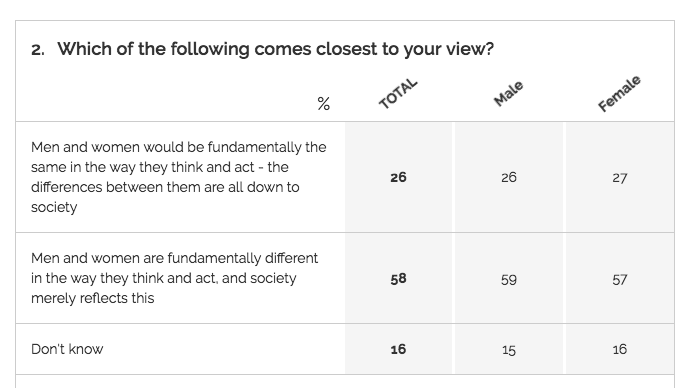Click the 'fundamentally the same' statement text

pyautogui.click(x=179, y=177)
